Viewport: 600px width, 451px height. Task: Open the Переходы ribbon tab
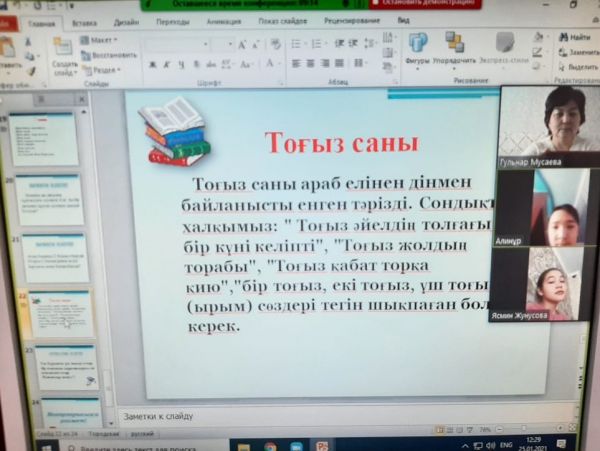pyautogui.click(x=172, y=21)
